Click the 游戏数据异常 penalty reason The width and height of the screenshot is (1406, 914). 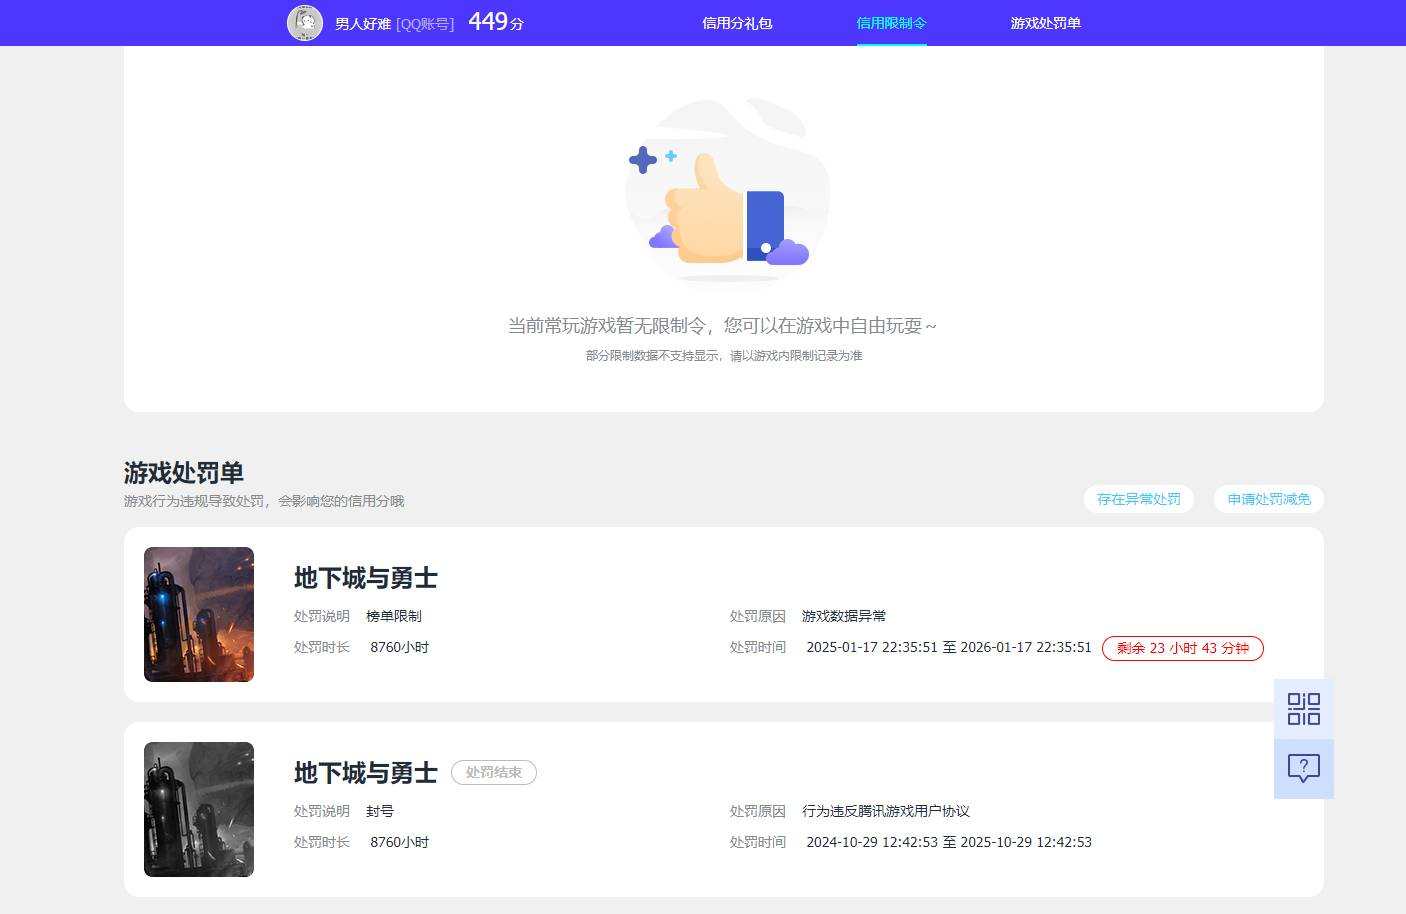(844, 616)
